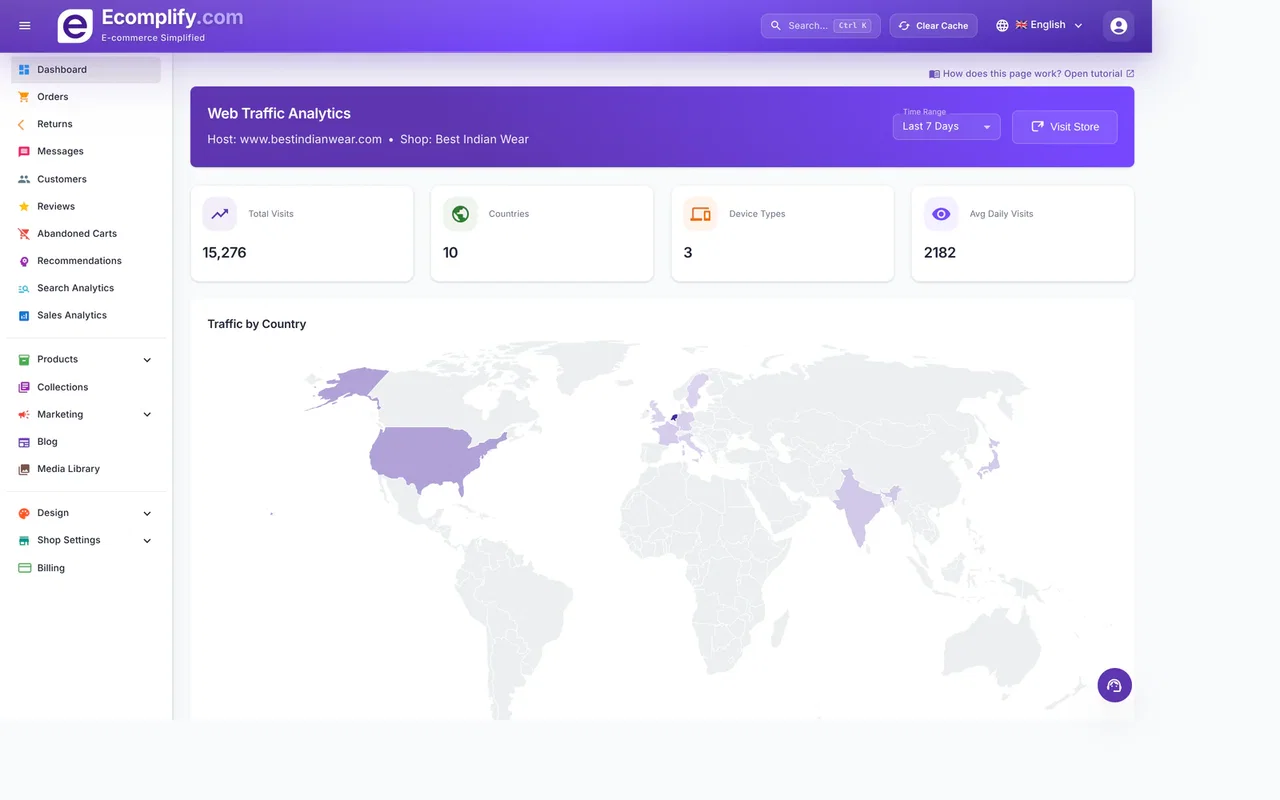Viewport: 1280px width, 800px height.
Task: Open the Media Library page
Action: (86, 469)
